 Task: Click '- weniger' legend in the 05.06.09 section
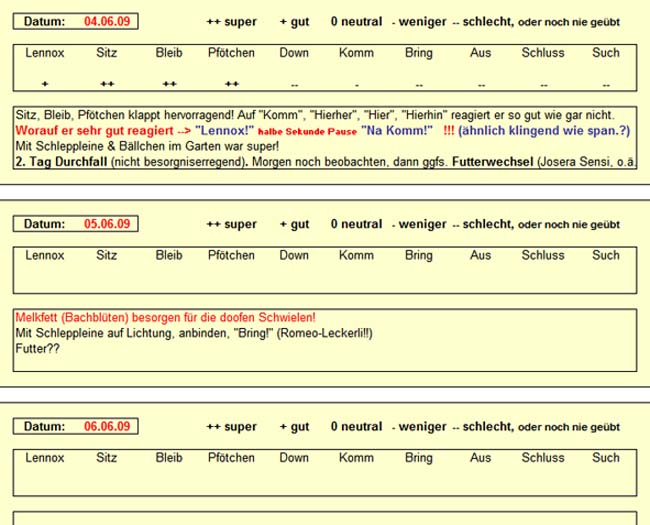pos(419,224)
